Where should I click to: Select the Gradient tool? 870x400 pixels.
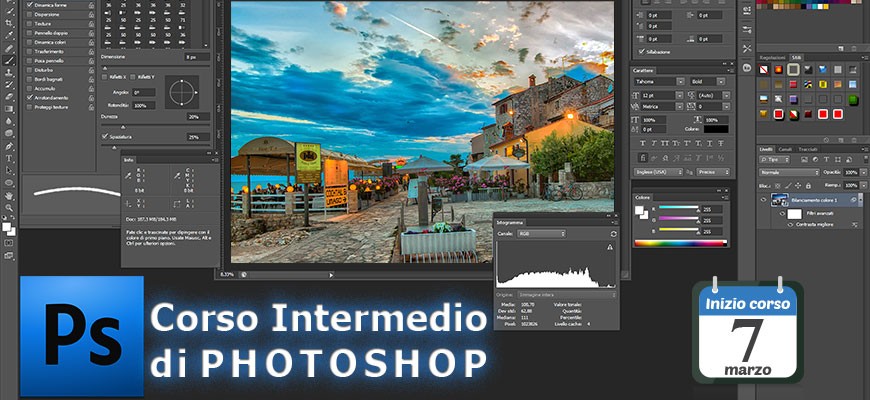tap(9, 109)
